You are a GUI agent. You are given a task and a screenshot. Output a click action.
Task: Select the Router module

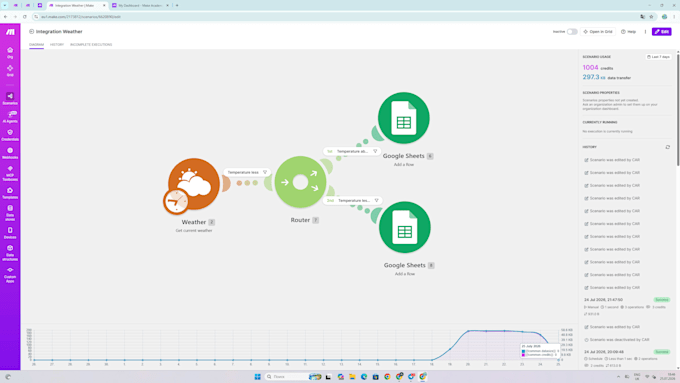300,182
